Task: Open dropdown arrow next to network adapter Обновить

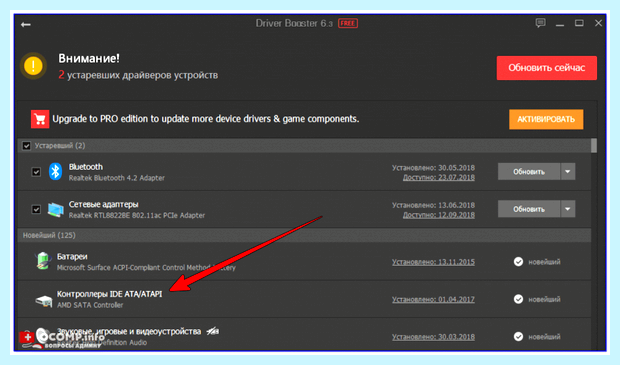Action: pyautogui.click(x=567, y=209)
